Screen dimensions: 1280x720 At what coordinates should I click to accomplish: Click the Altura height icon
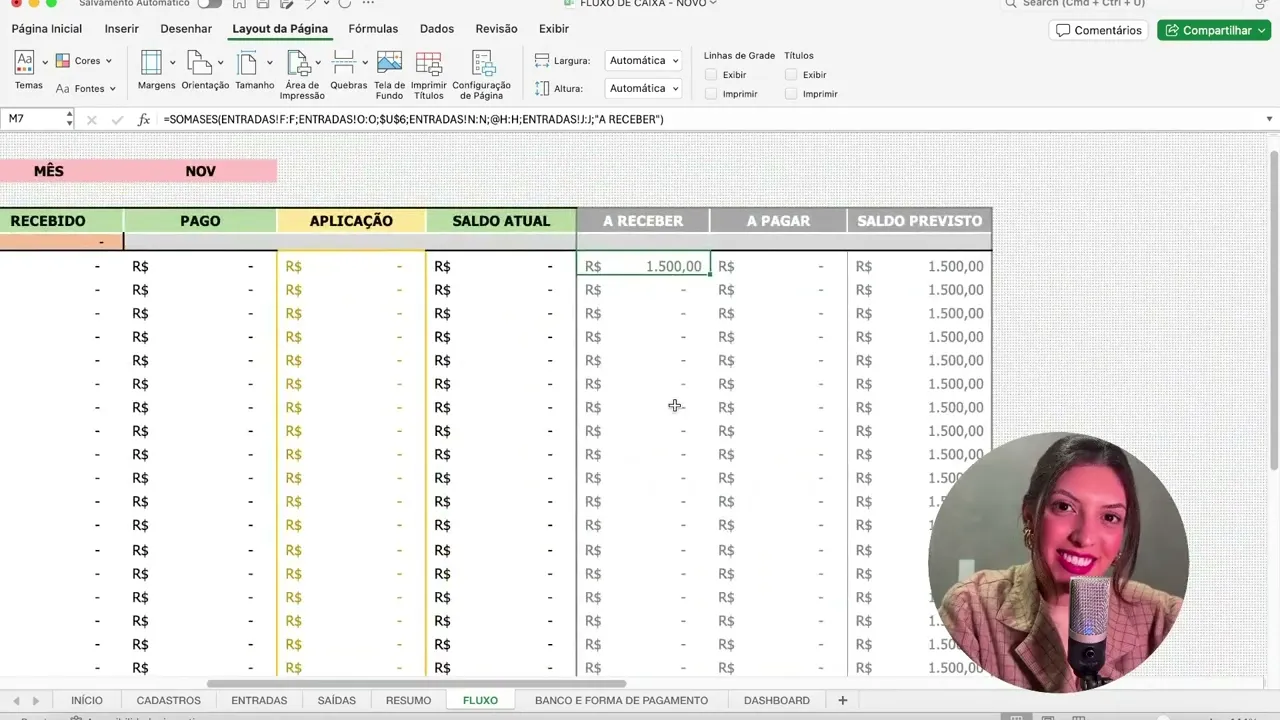(x=542, y=88)
